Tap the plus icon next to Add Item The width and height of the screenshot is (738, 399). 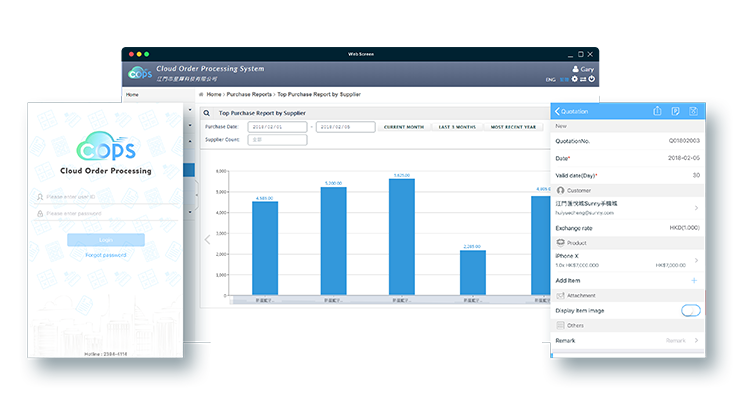pyautogui.click(x=694, y=280)
